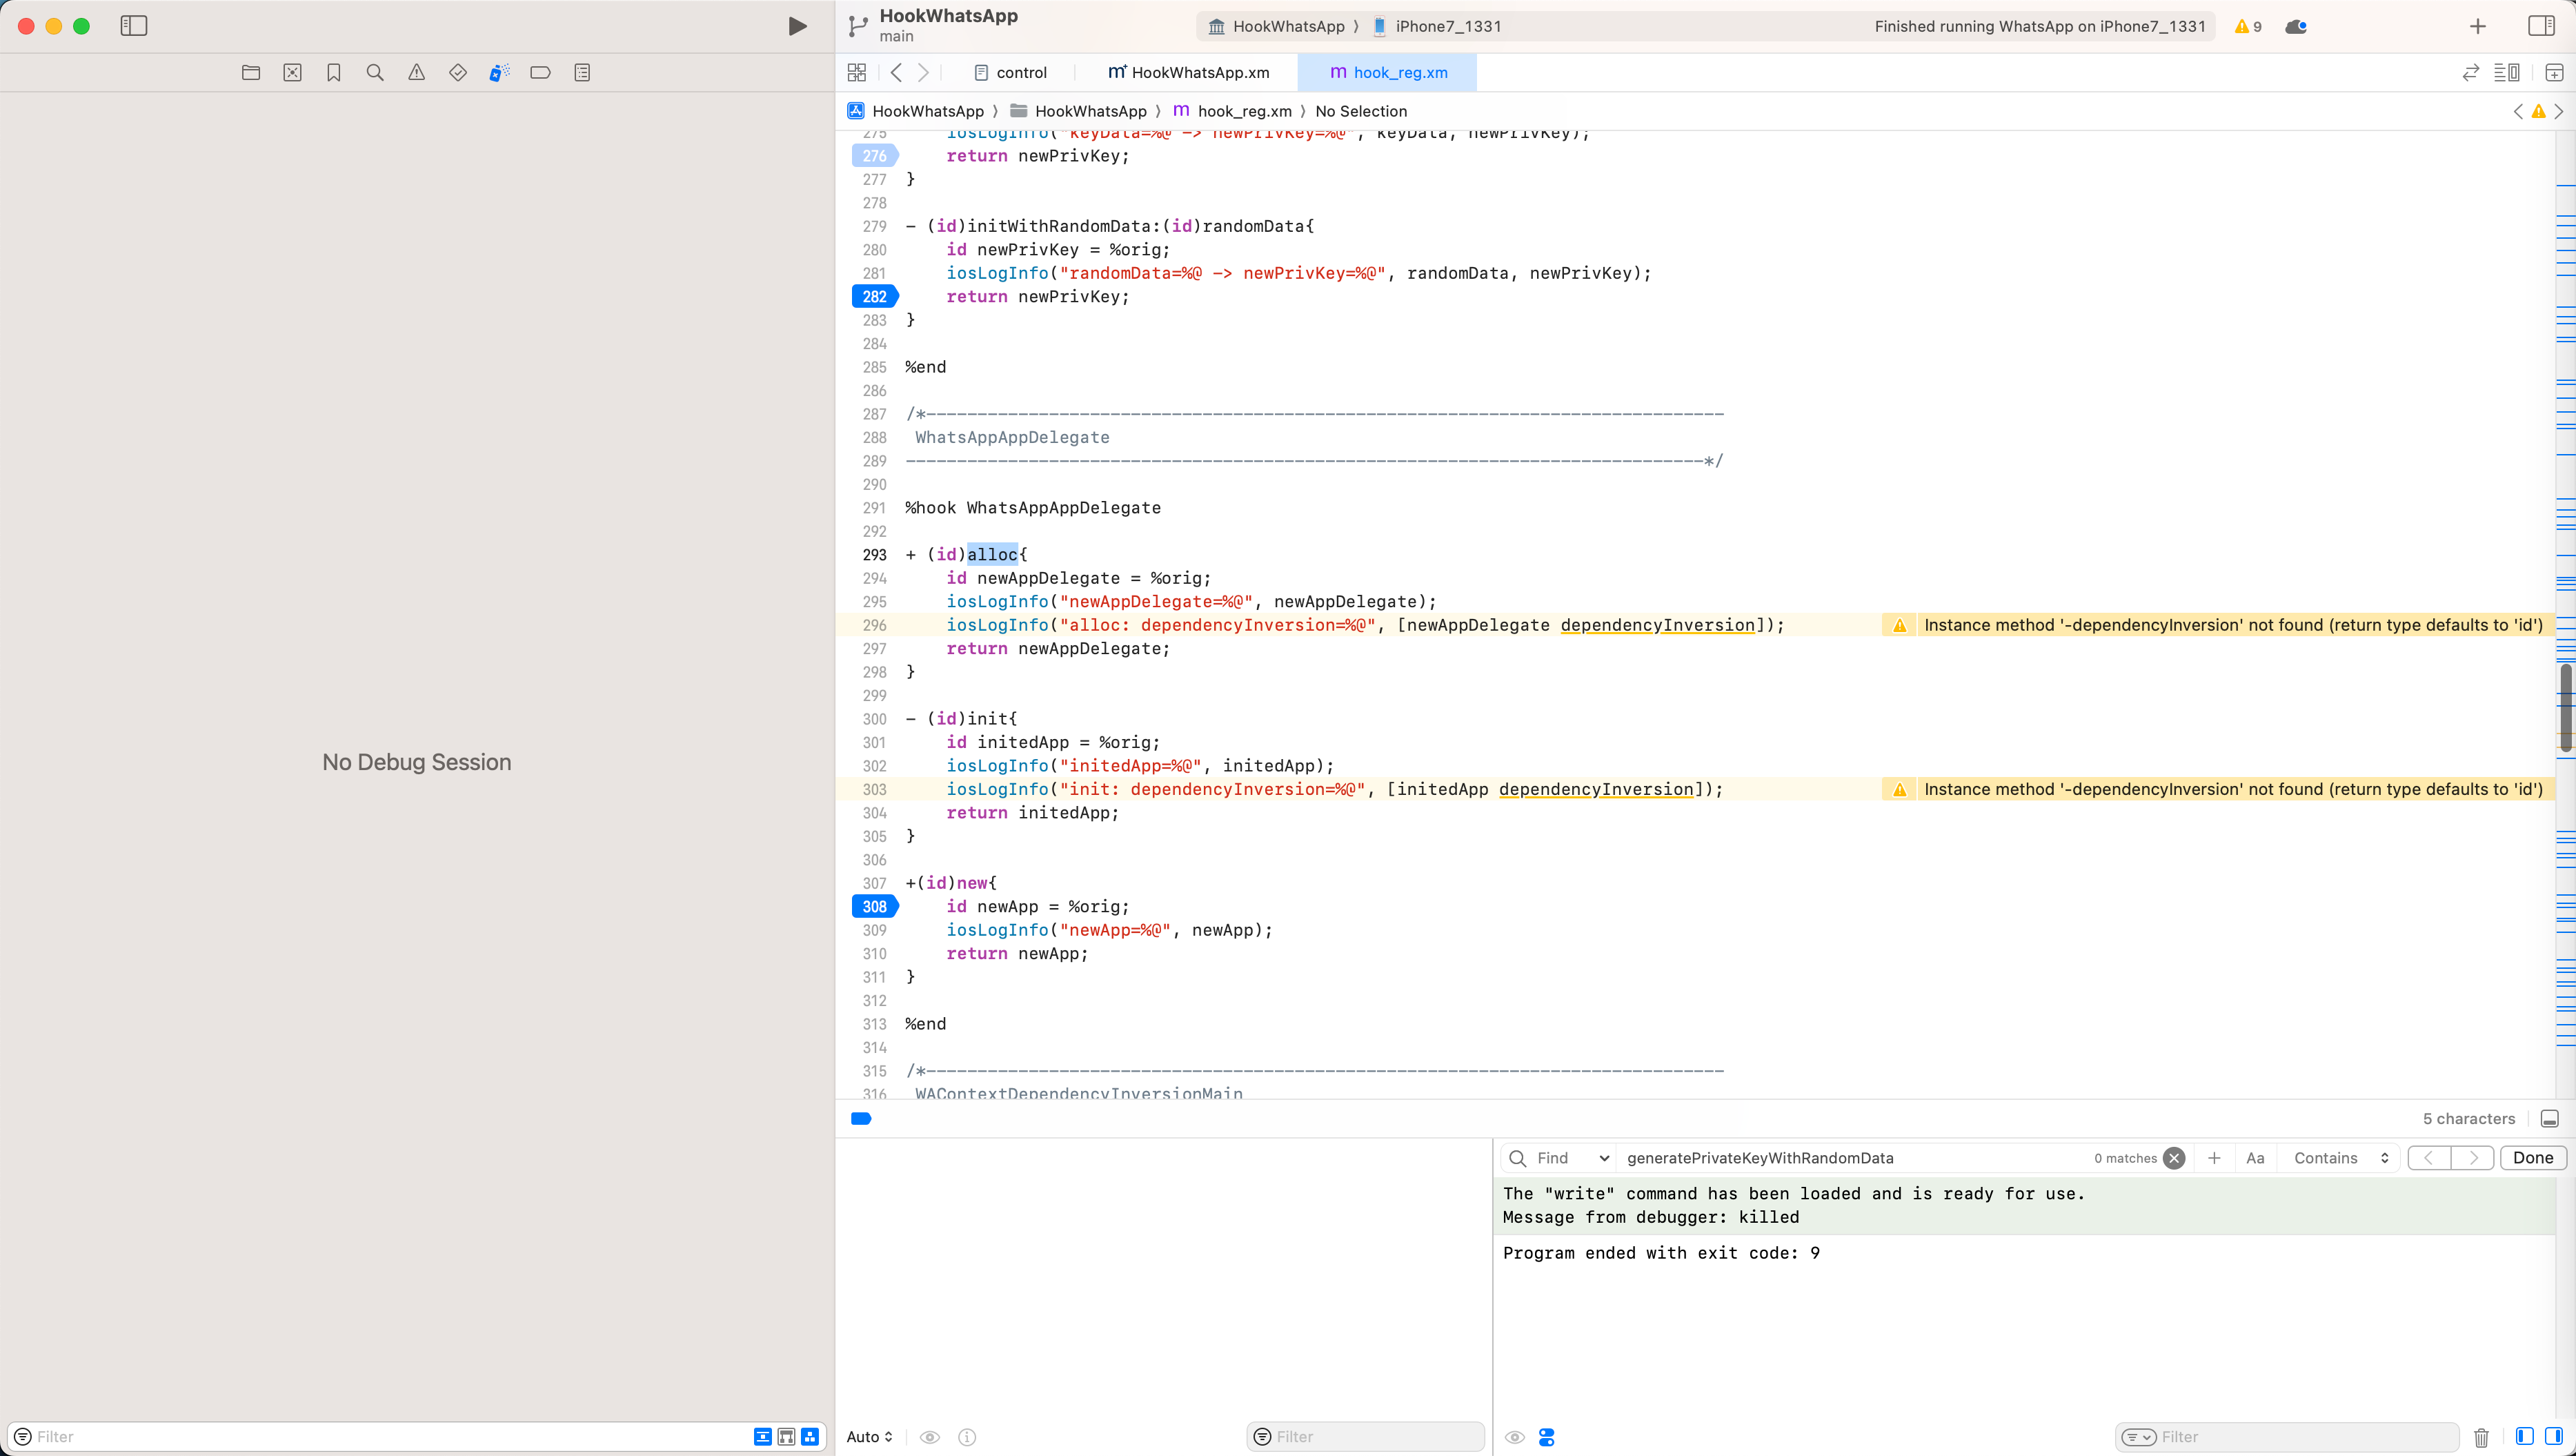Open the Find navigator magnifier icon
This screenshot has height=1456, width=2576.
[x=375, y=72]
